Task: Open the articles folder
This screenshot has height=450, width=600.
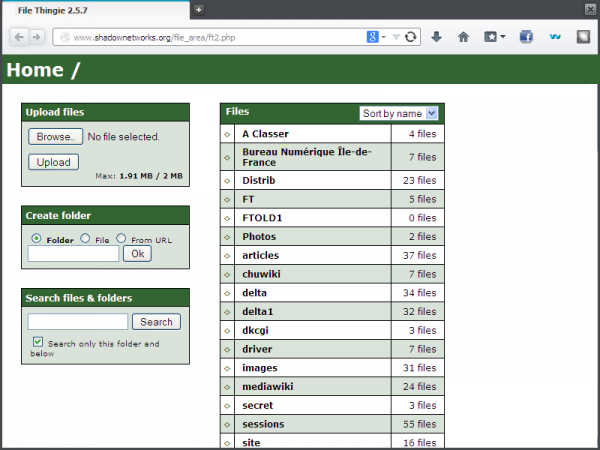Action: click(261, 255)
